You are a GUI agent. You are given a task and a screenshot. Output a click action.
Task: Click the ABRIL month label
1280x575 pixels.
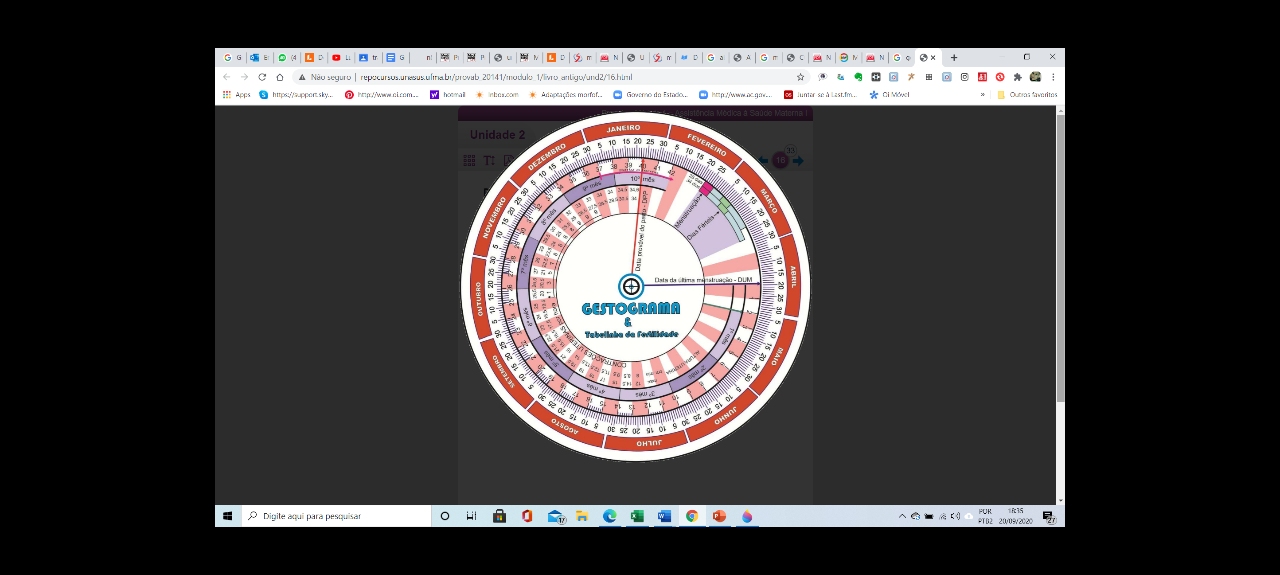pyautogui.click(x=791, y=276)
